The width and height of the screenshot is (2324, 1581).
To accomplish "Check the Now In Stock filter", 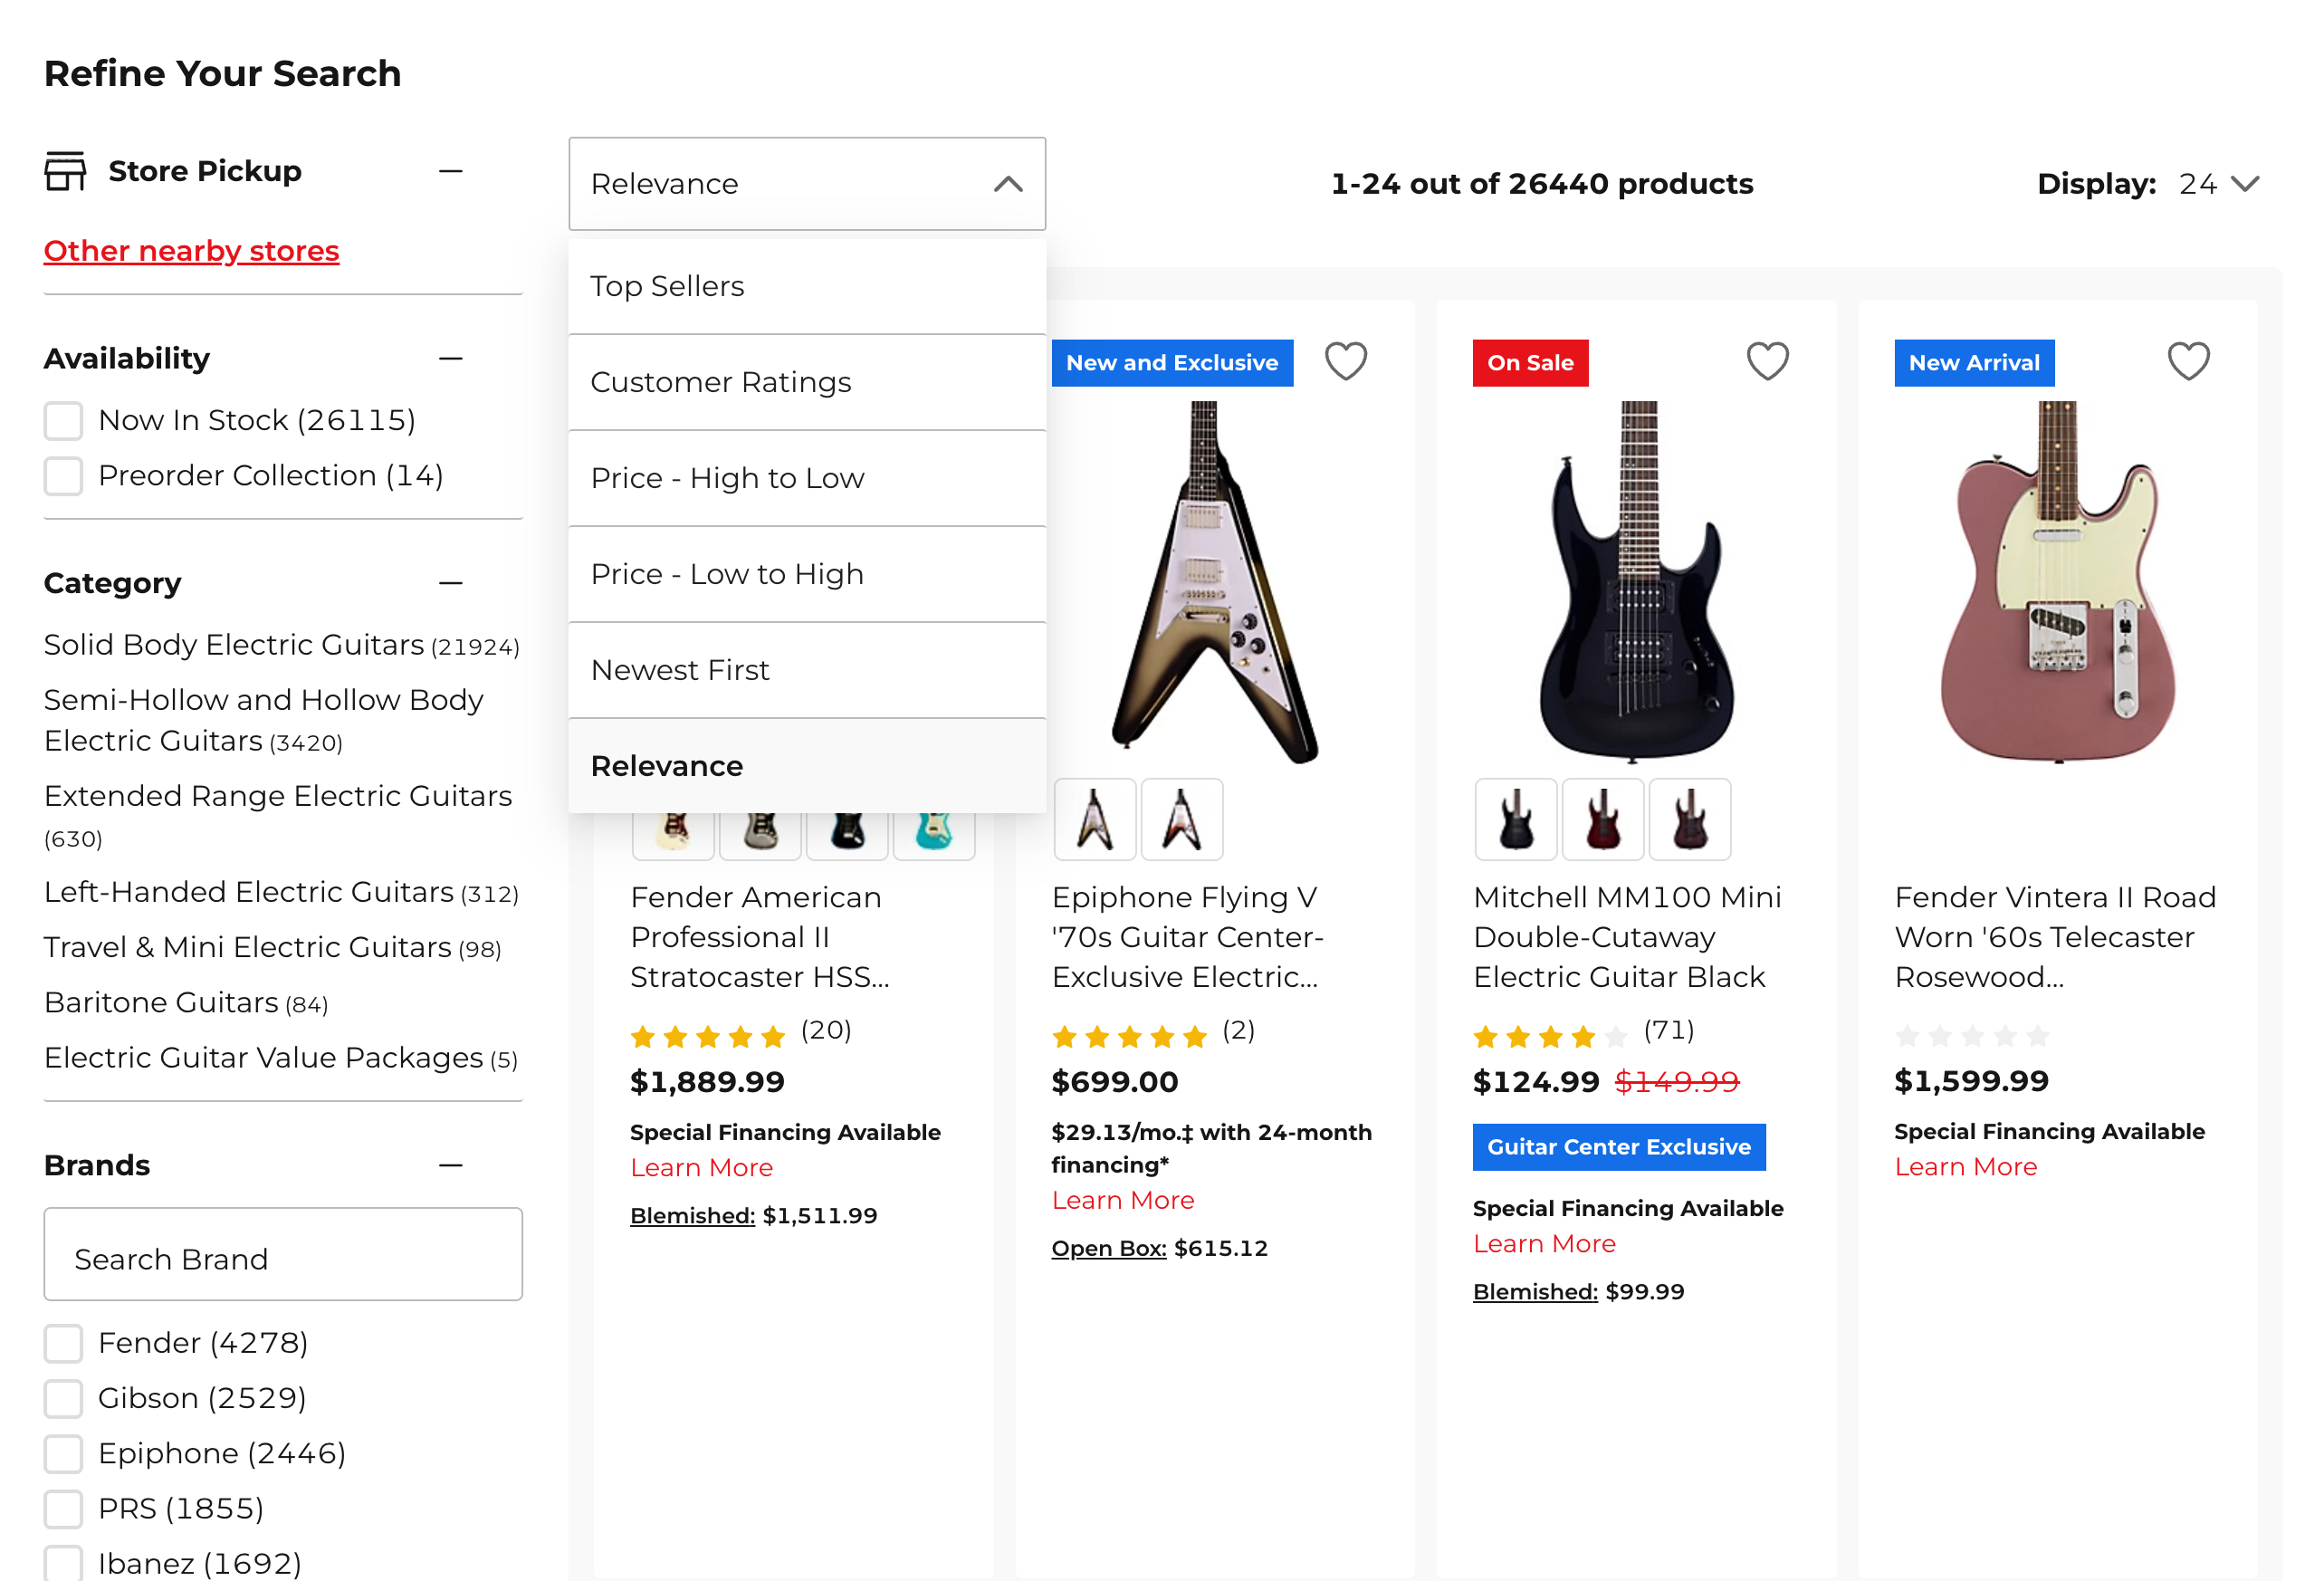I will pyautogui.click(x=63, y=420).
